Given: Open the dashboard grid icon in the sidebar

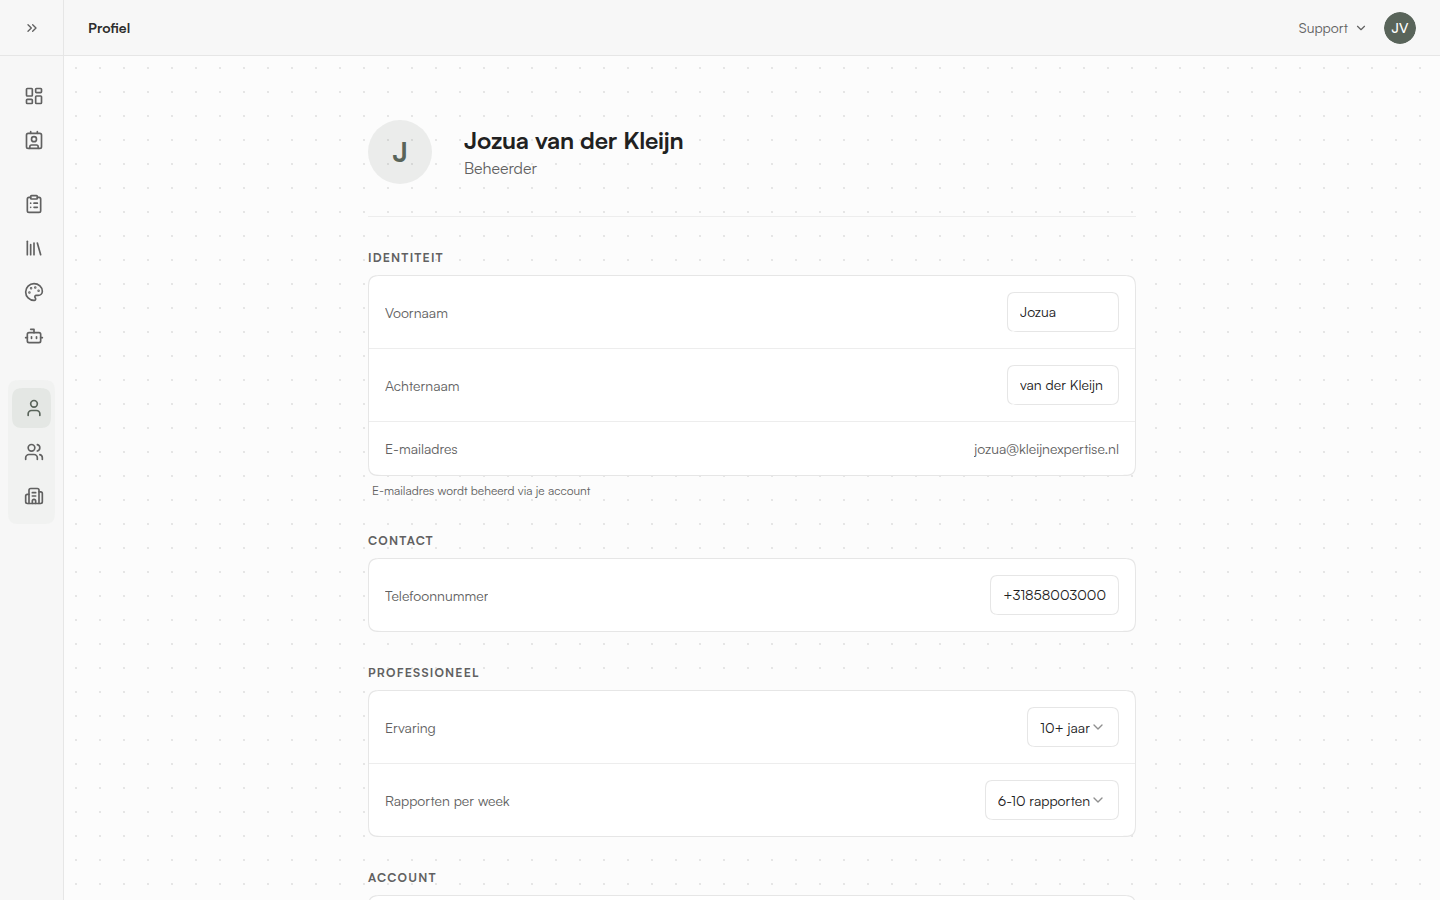Looking at the screenshot, I should [x=34, y=96].
